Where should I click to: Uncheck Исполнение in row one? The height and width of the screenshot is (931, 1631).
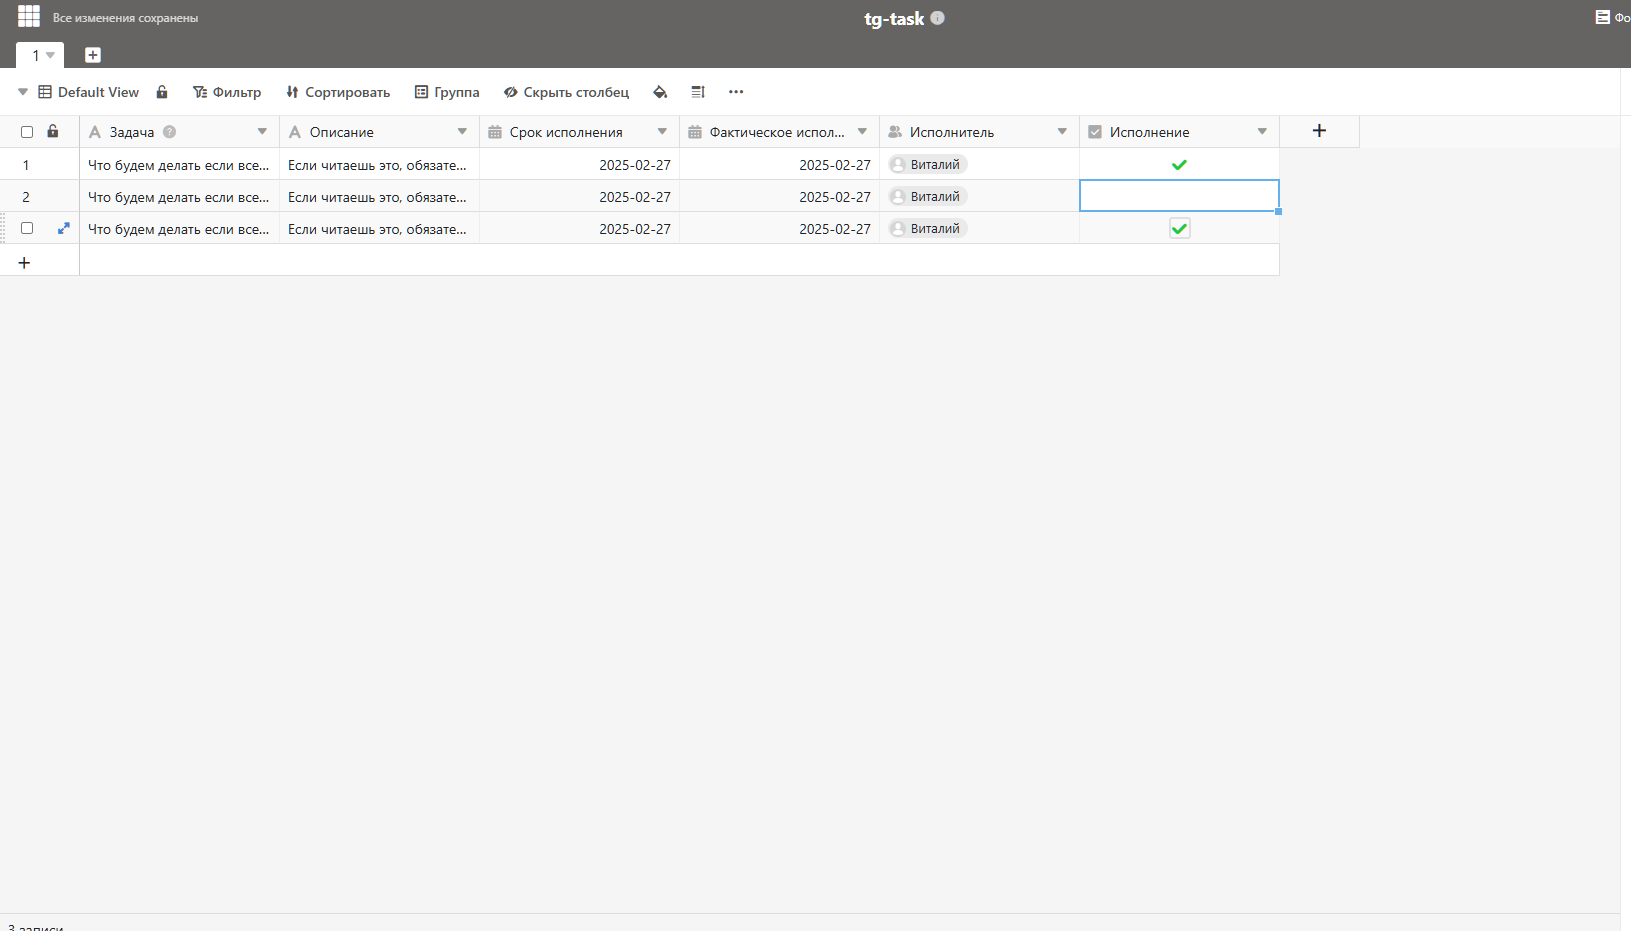click(1179, 165)
